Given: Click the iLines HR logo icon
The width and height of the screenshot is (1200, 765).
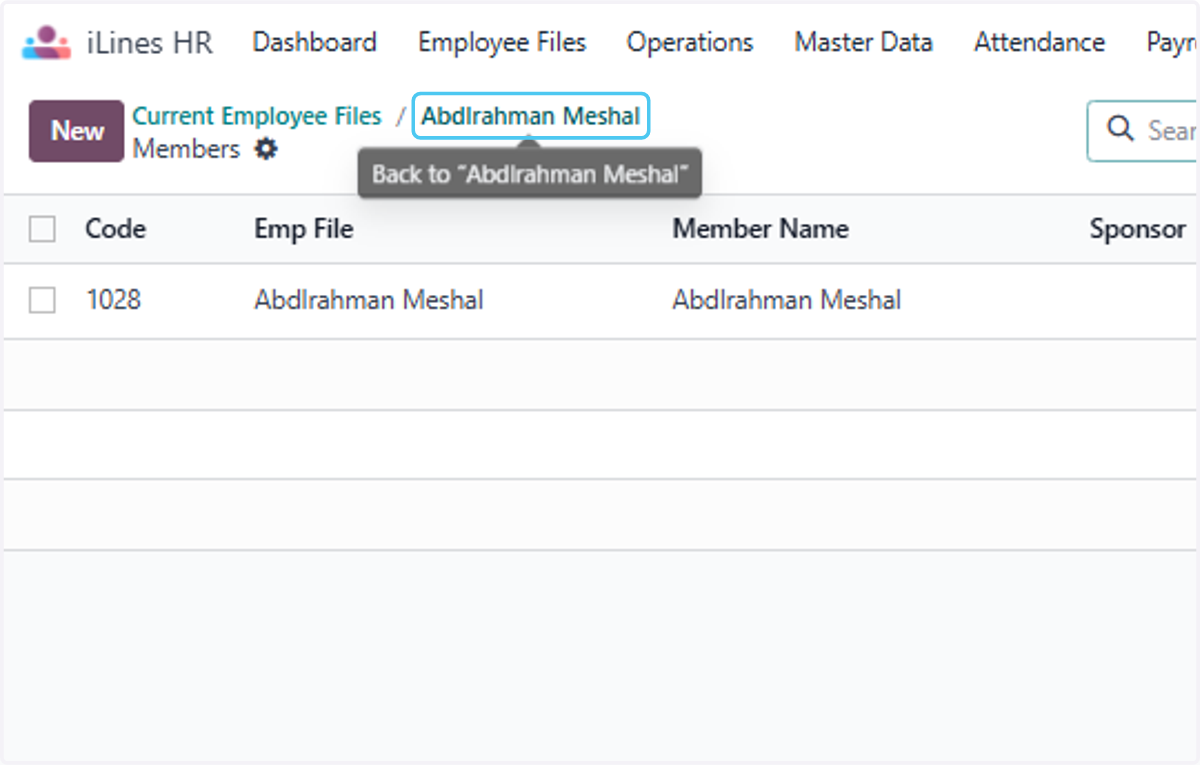Looking at the screenshot, I should tap(46, 43).
